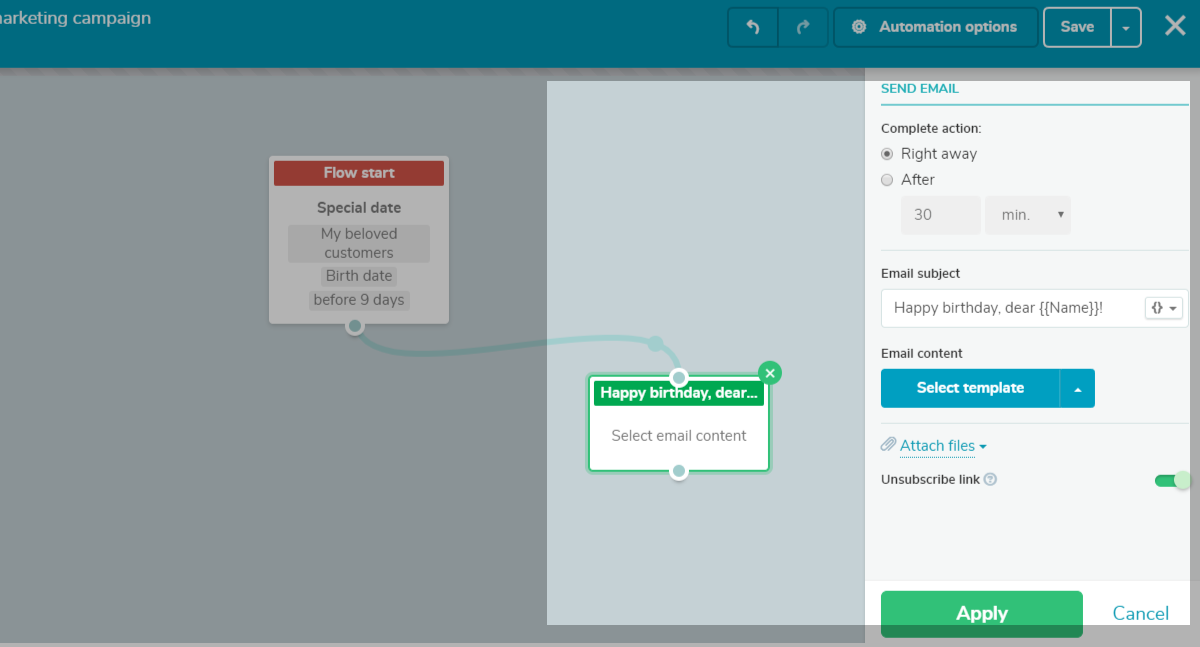Toggle the Unsubscribe link switch
This screenshot has height=647, width=1200.
pyautogui.click(x=1172, y=480)
